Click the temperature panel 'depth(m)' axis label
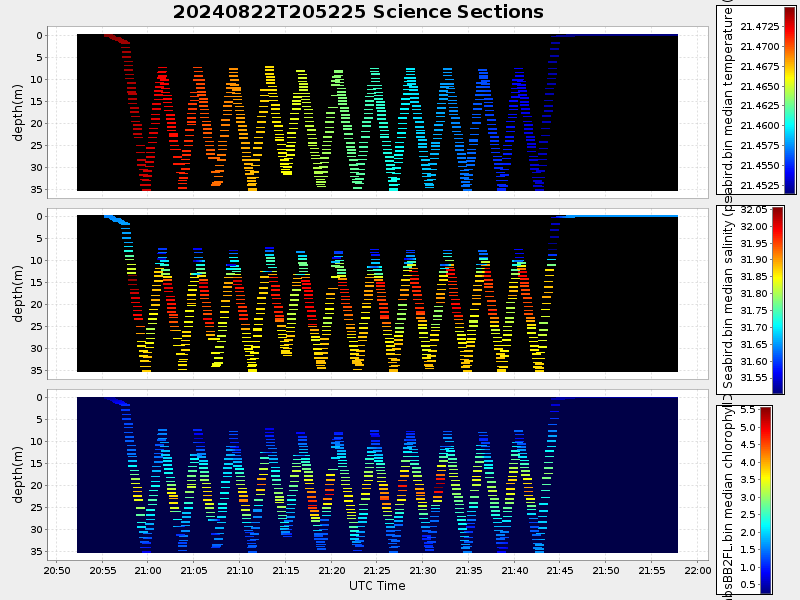 (x=18, y=113)
